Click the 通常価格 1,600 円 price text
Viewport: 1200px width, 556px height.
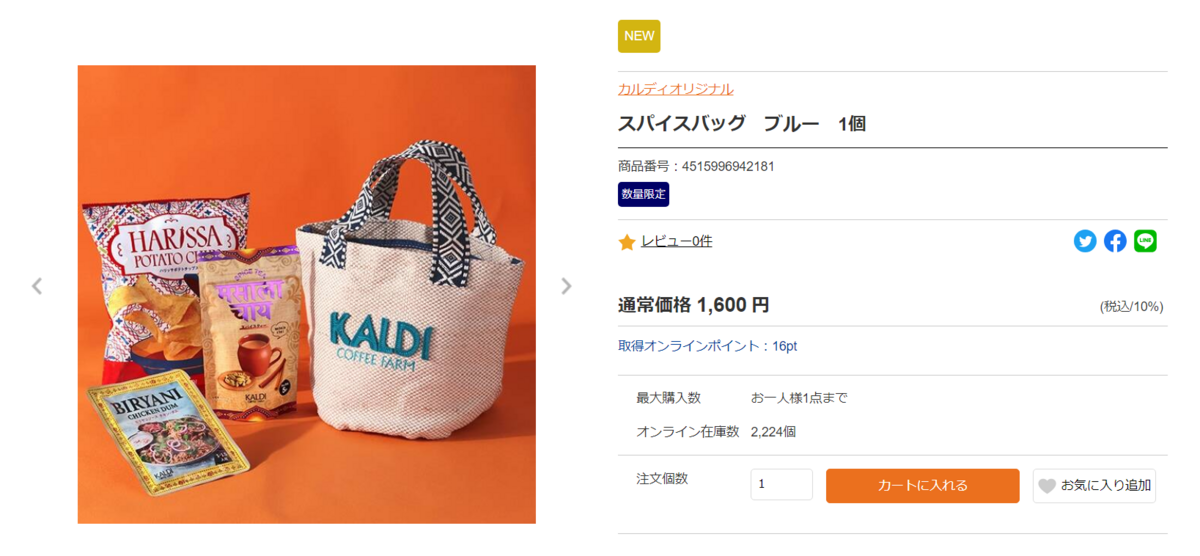[693, 305]
